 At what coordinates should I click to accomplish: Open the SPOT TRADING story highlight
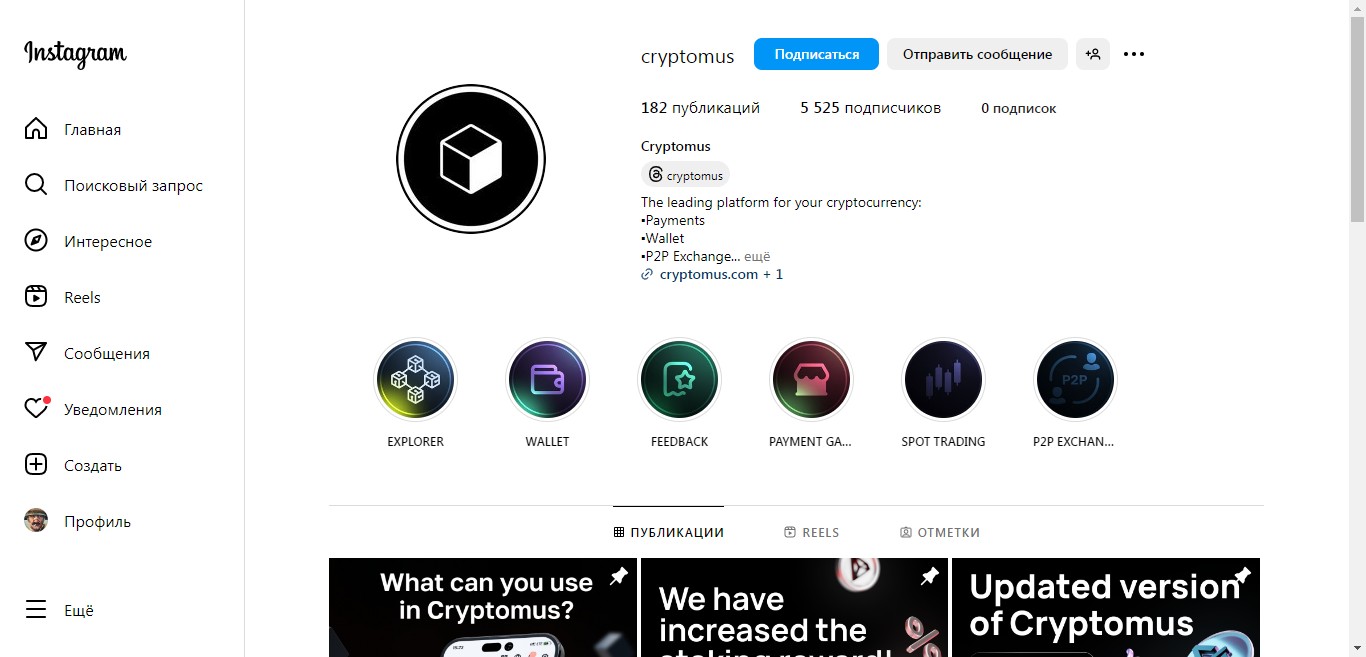pos(943,380)
